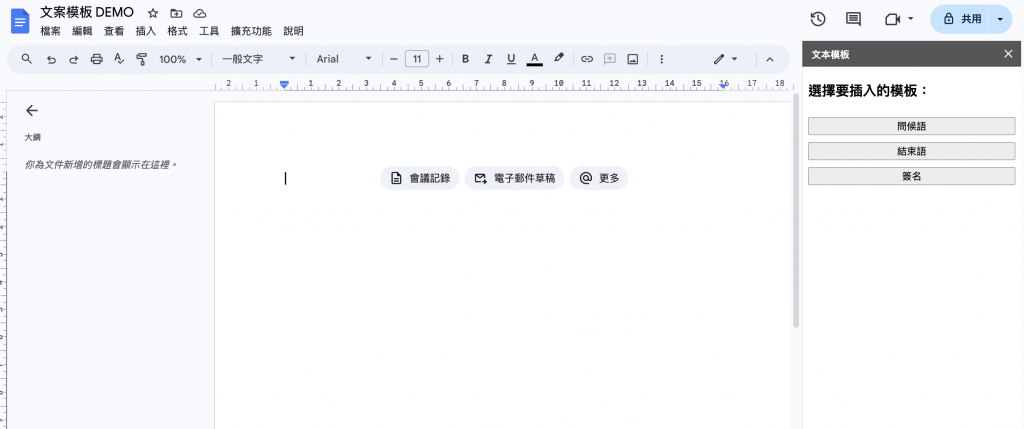The height and width of the screenshot is (429, 1024).
Task: Increase font size with plus
Action: (440, 59)
